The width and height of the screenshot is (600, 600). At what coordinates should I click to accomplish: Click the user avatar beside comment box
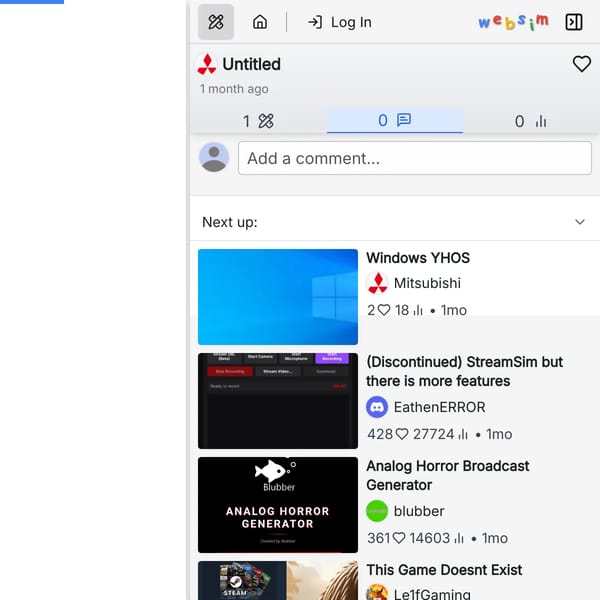point(214,157)
